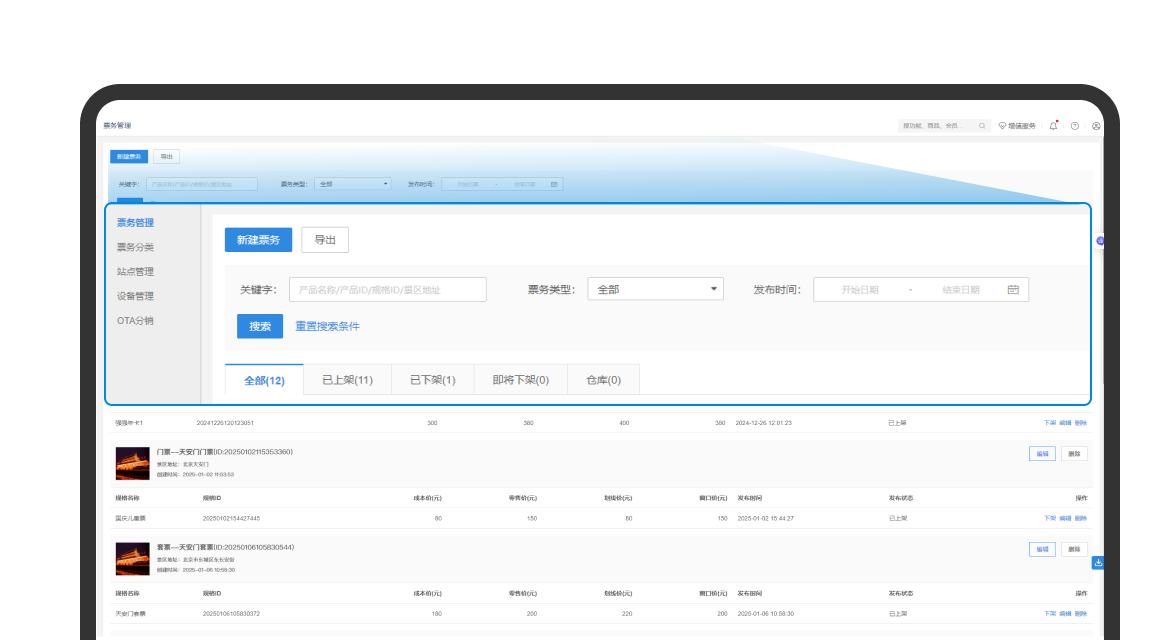Open the help question-mark icon

click(x=1075, y=126)
